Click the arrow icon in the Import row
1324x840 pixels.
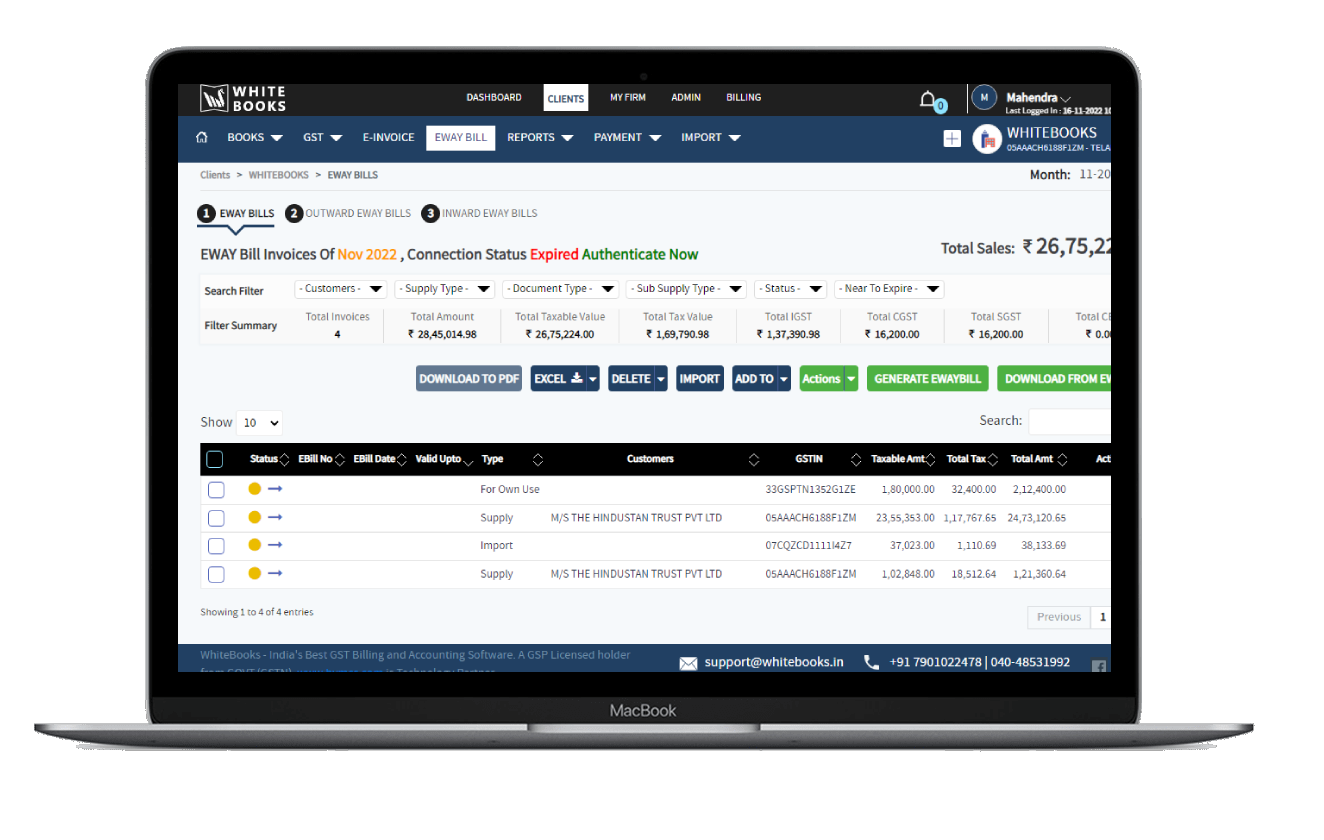275,545
